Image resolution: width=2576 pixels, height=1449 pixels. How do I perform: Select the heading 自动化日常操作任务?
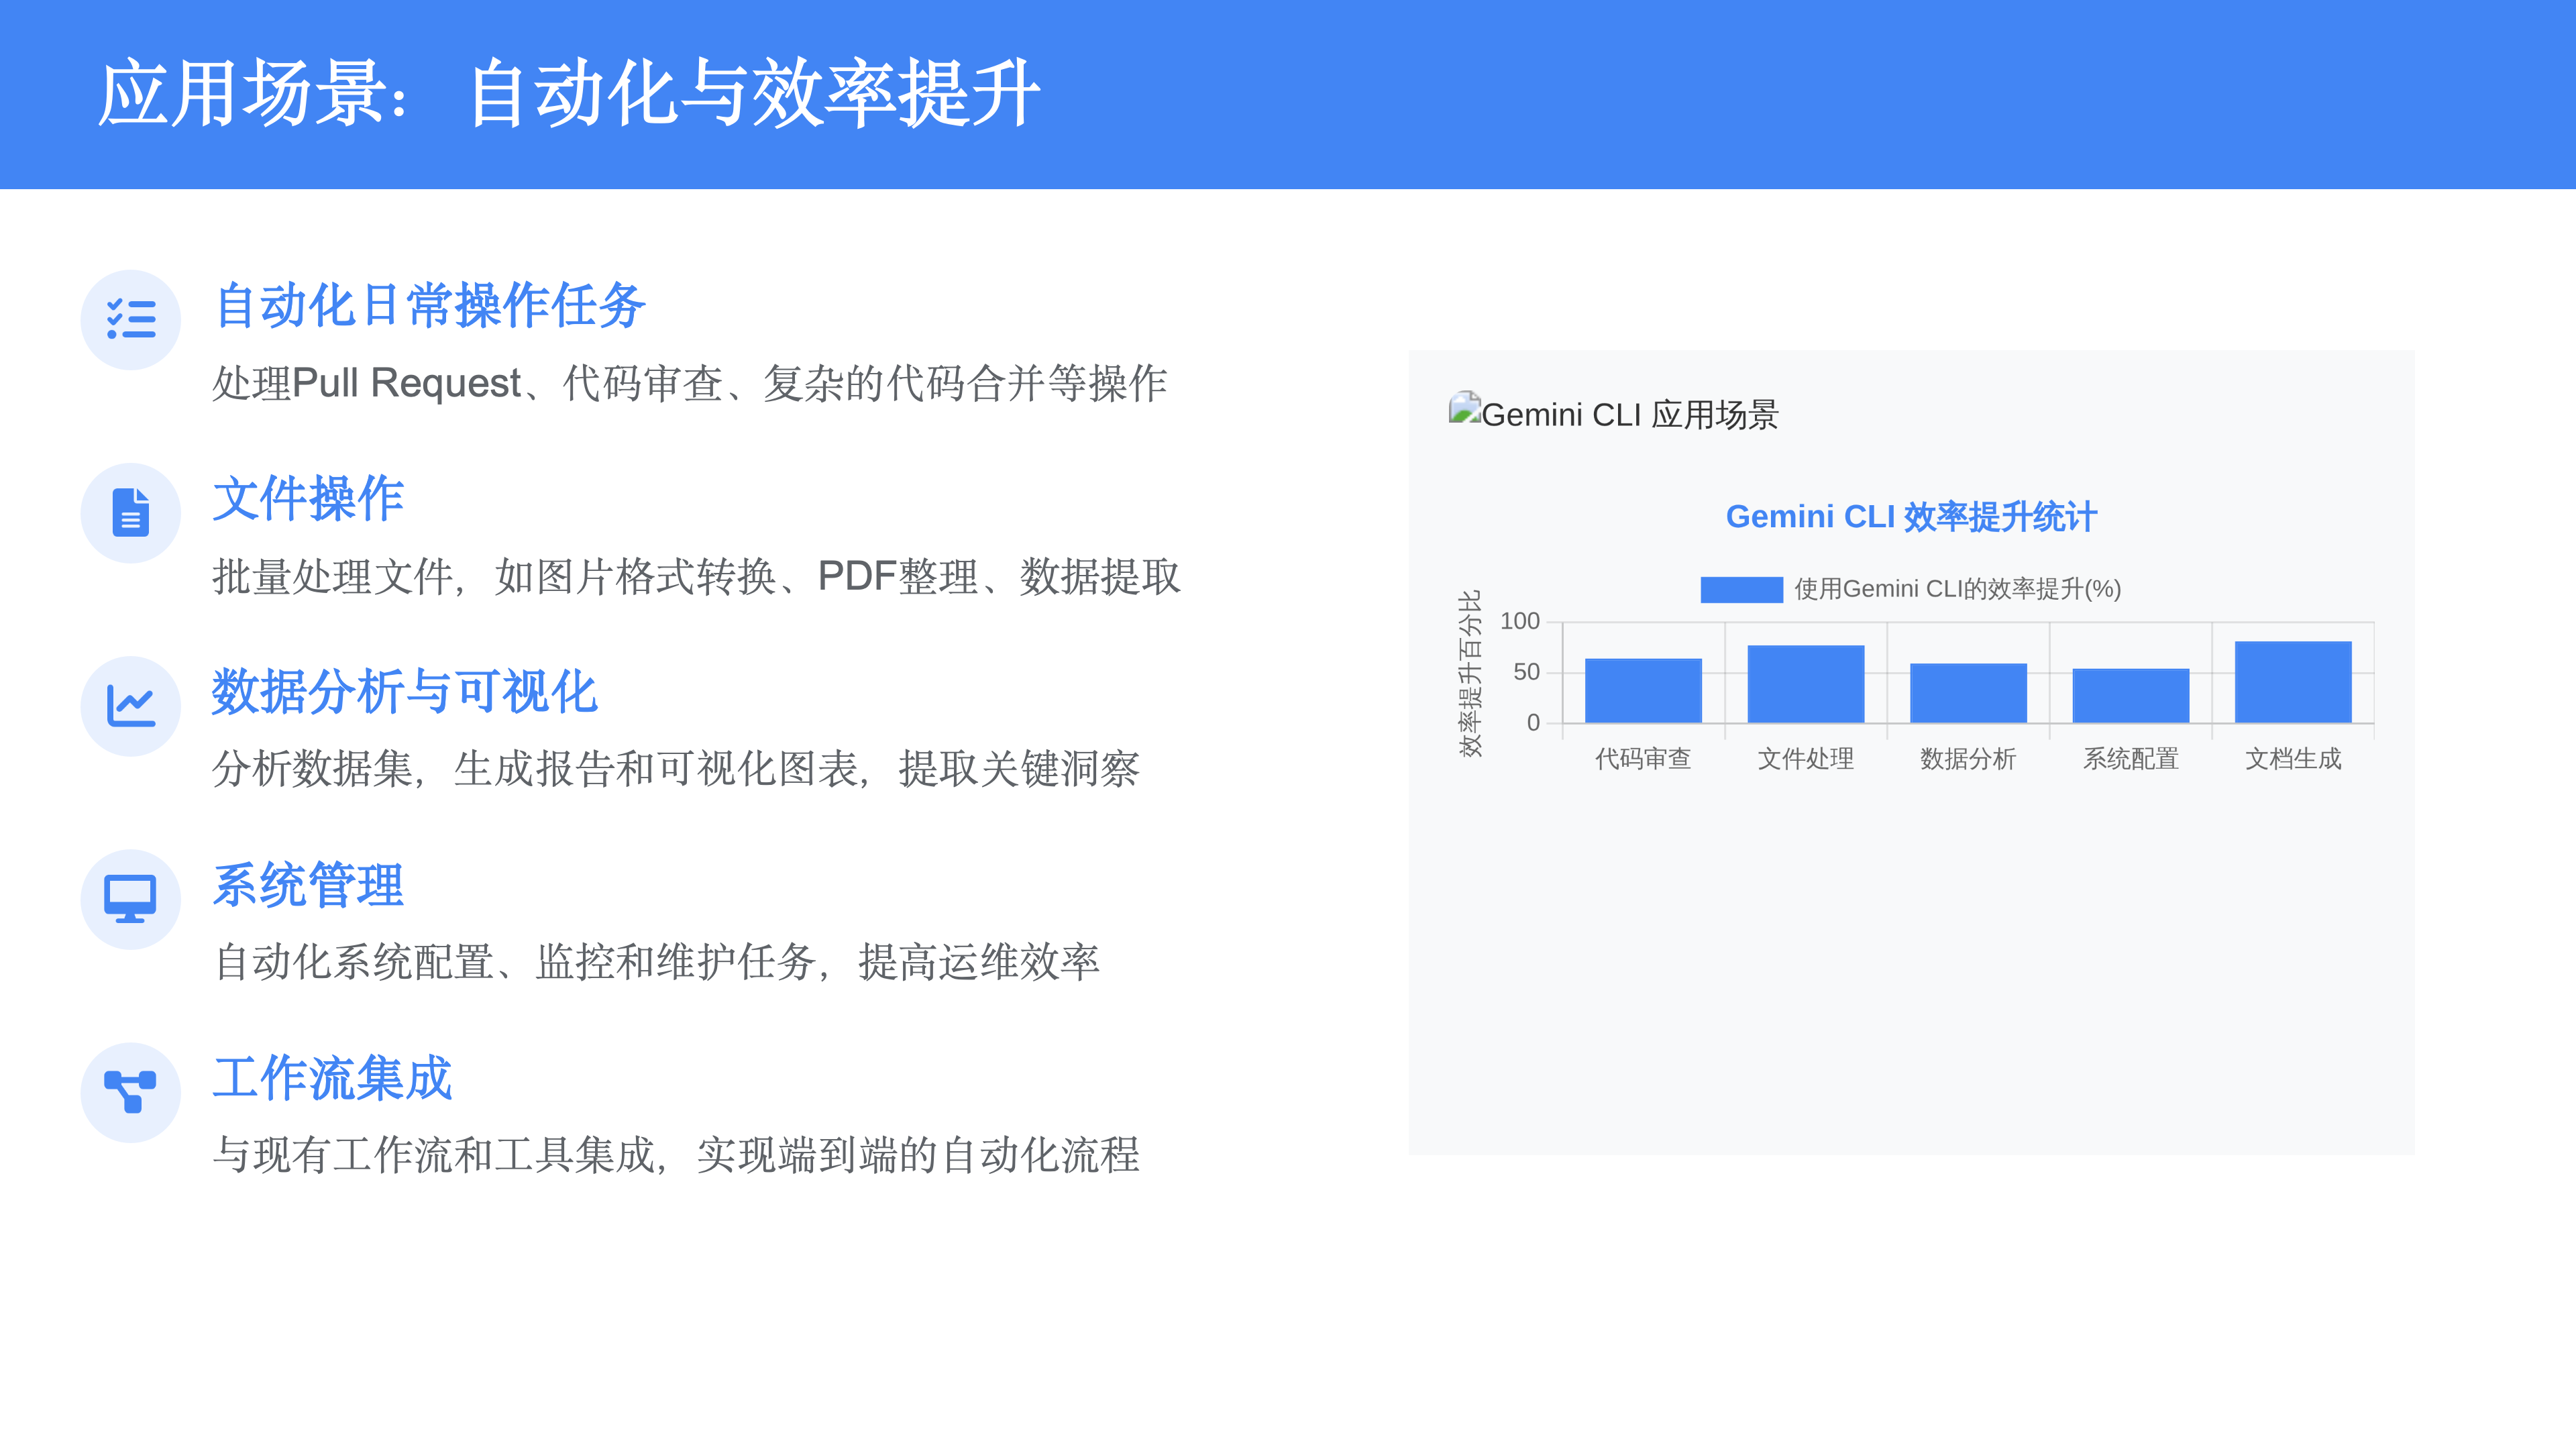pyautogui.click(x=429, y=305)
